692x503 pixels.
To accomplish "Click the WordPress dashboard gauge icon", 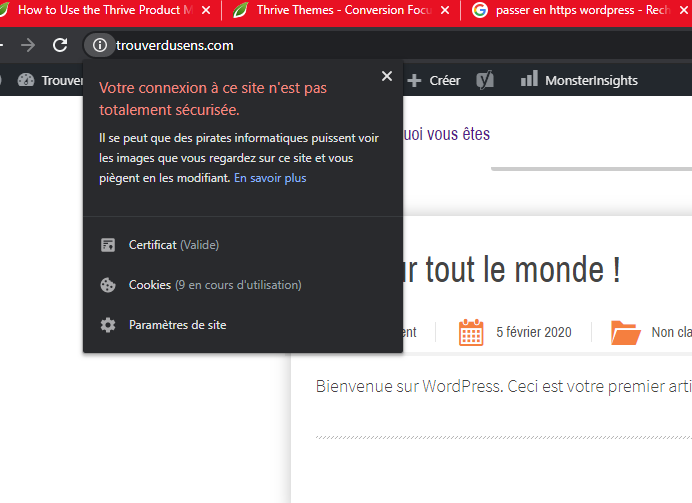I will 26,80.
